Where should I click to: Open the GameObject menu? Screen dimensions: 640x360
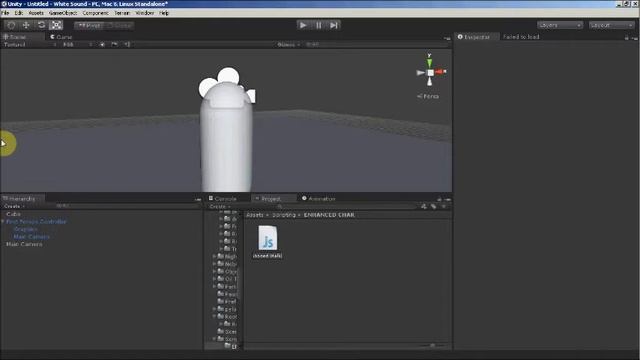63,13
